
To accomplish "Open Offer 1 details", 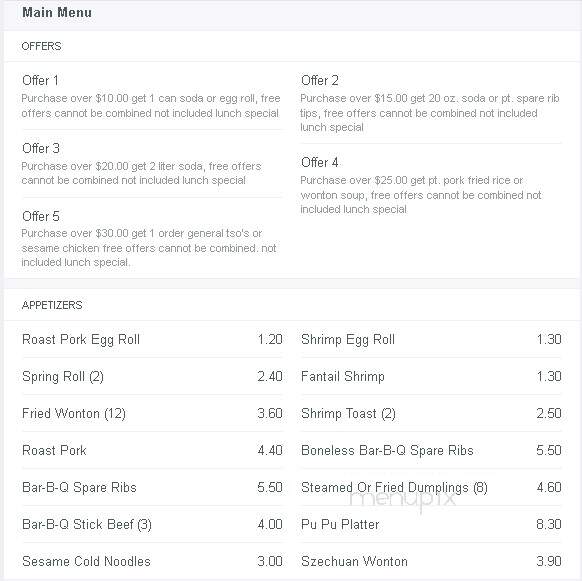I will [151, 97].
